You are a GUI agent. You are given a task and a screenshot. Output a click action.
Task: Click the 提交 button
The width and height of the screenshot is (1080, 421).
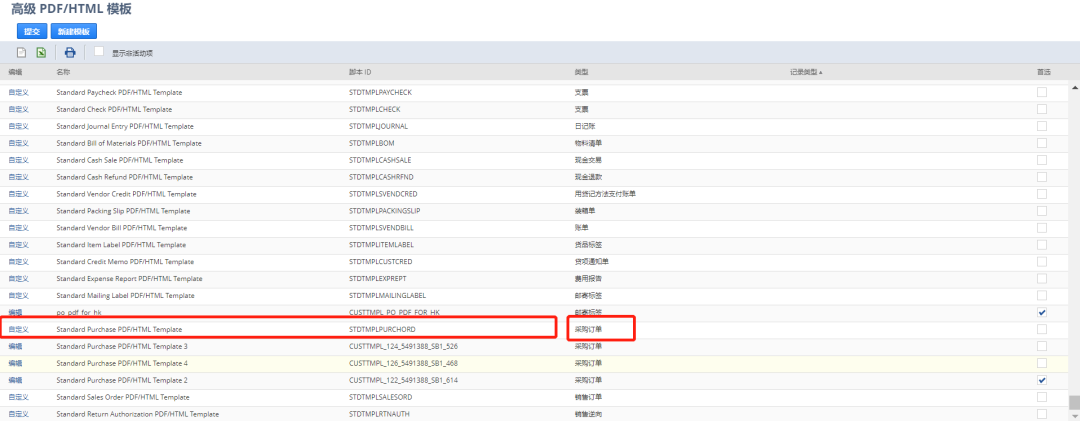[x=32, y=31]
